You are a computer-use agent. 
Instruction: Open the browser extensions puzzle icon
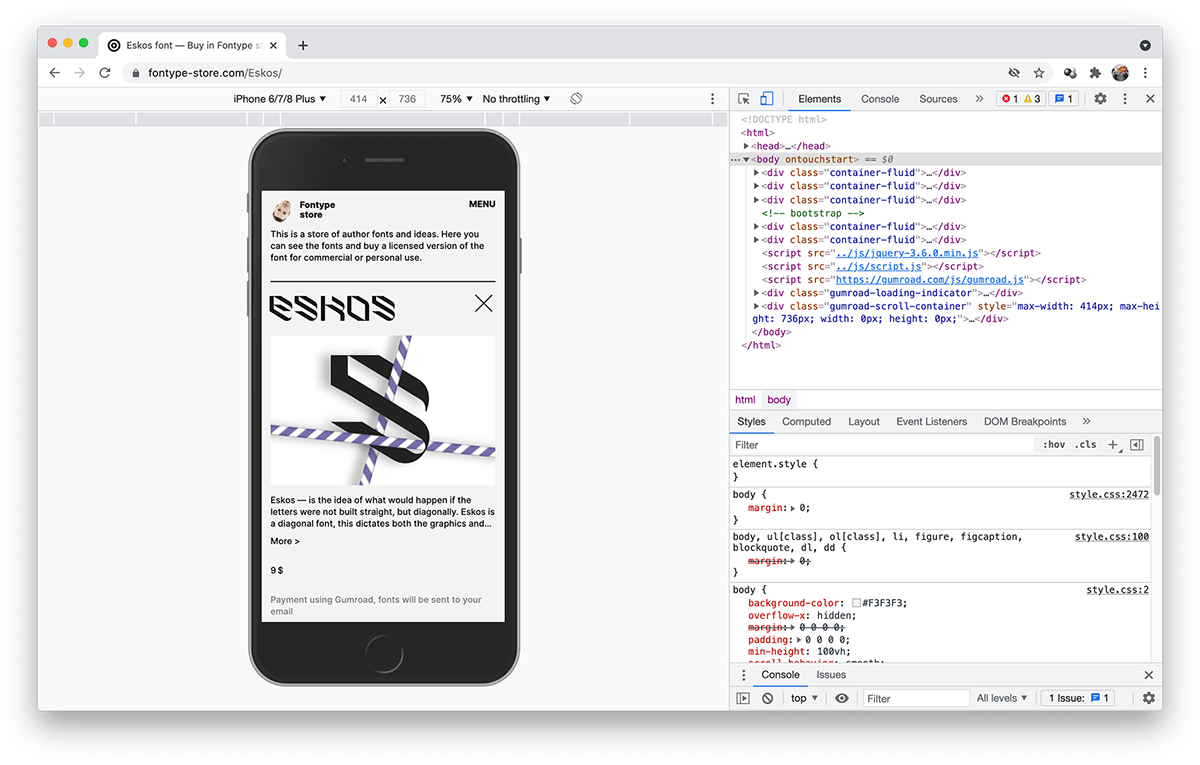[1095, 73]
